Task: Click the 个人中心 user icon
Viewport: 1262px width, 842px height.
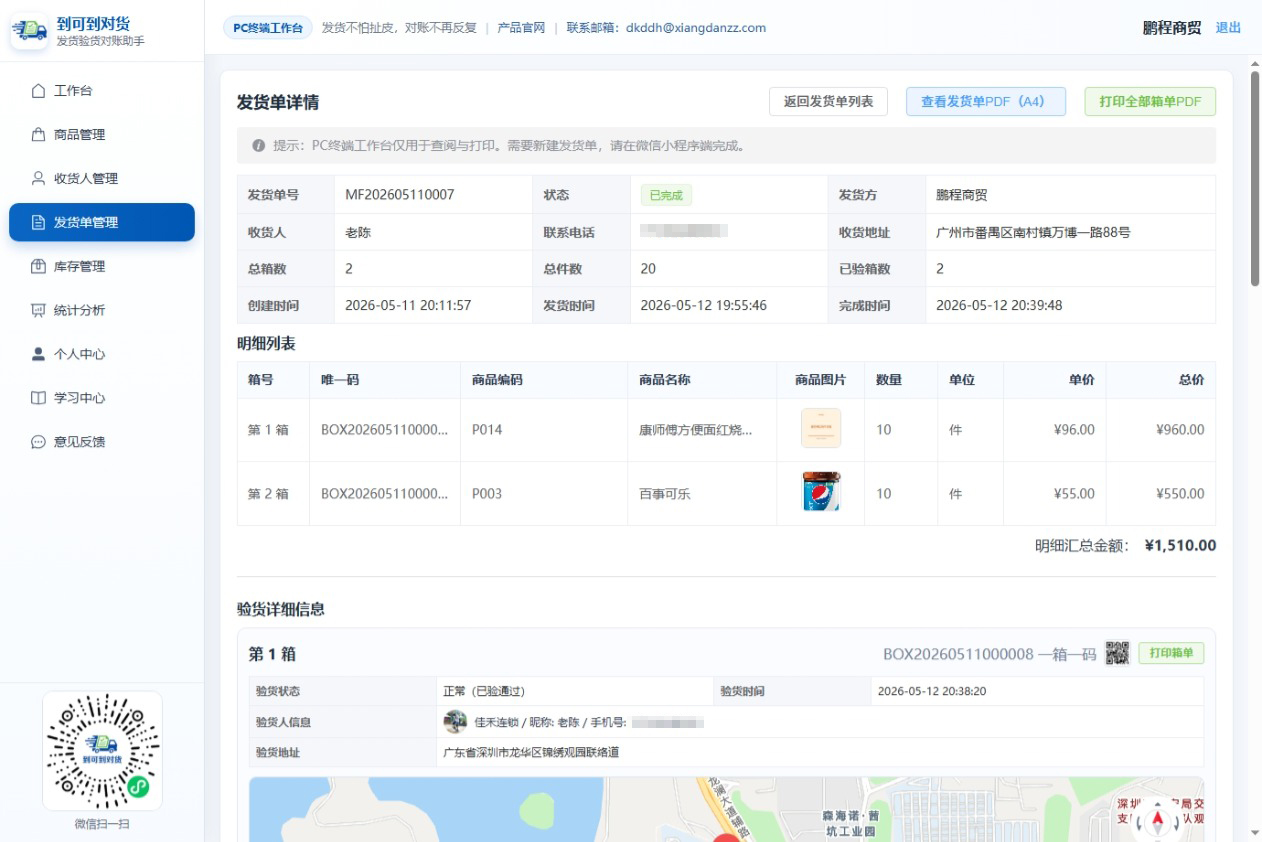Action: pos(39,355)
